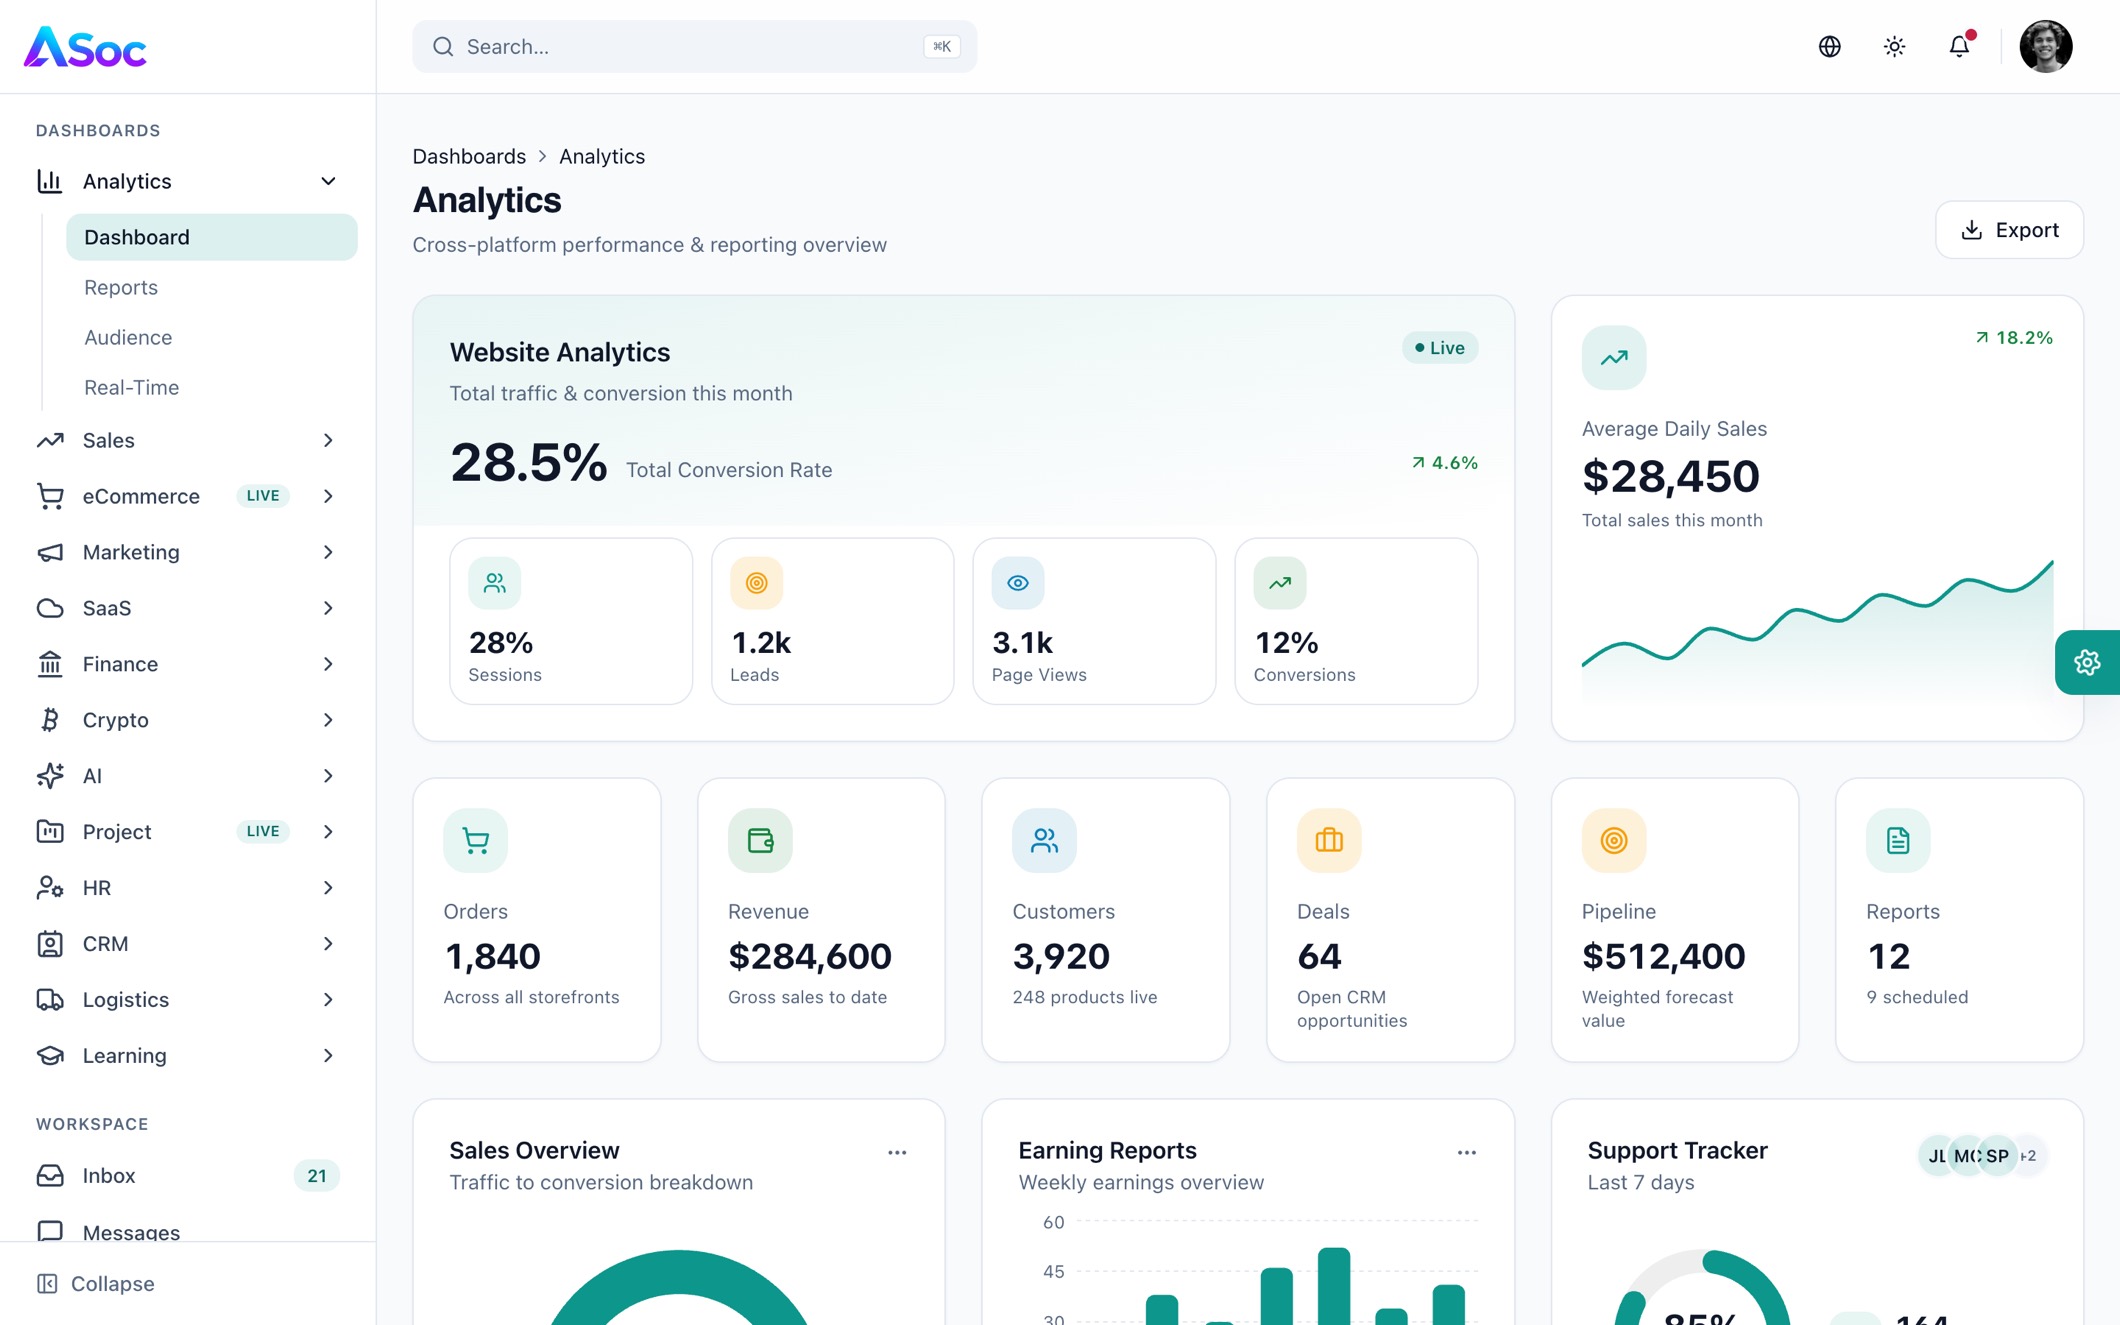
Task: Click the CRM contact icon
Action: coord(50,944)
